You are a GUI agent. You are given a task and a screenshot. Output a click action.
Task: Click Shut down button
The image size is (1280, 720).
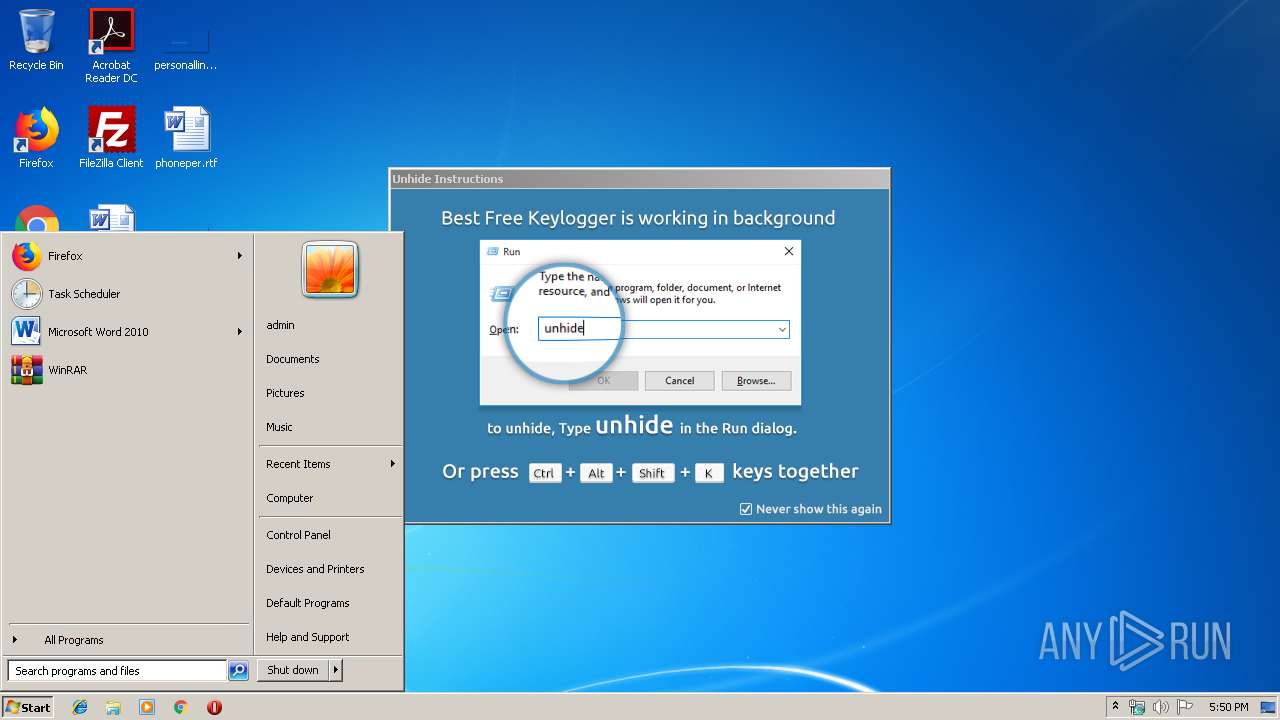click(x=293, y=670)
